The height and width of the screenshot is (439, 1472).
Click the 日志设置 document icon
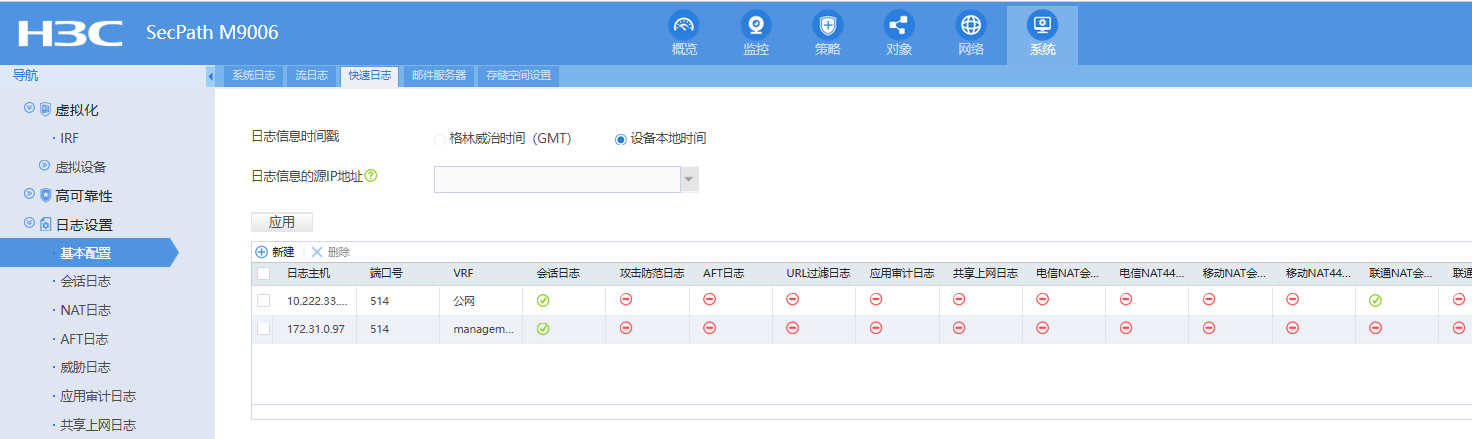[45, 224]
